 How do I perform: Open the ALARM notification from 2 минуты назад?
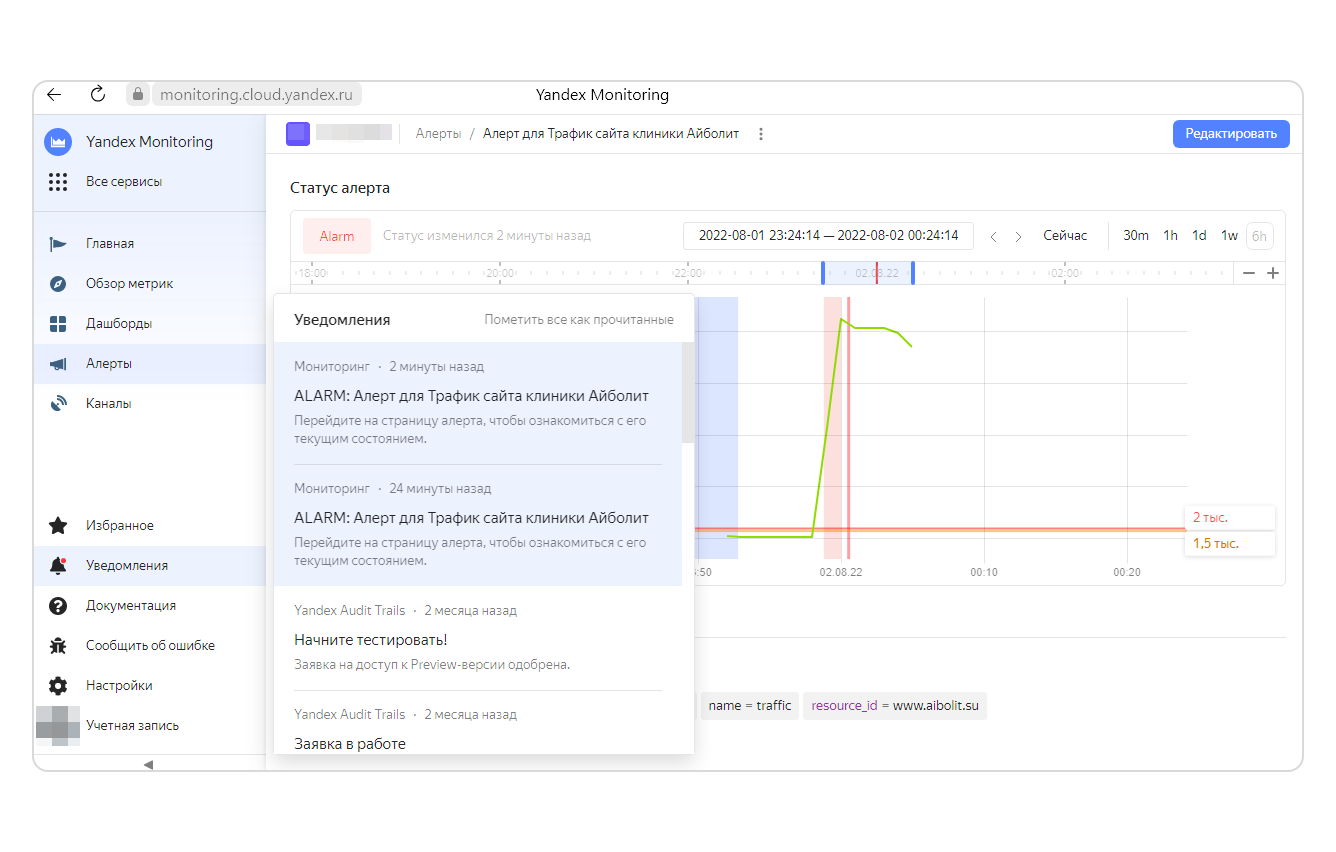coord(478,403)
